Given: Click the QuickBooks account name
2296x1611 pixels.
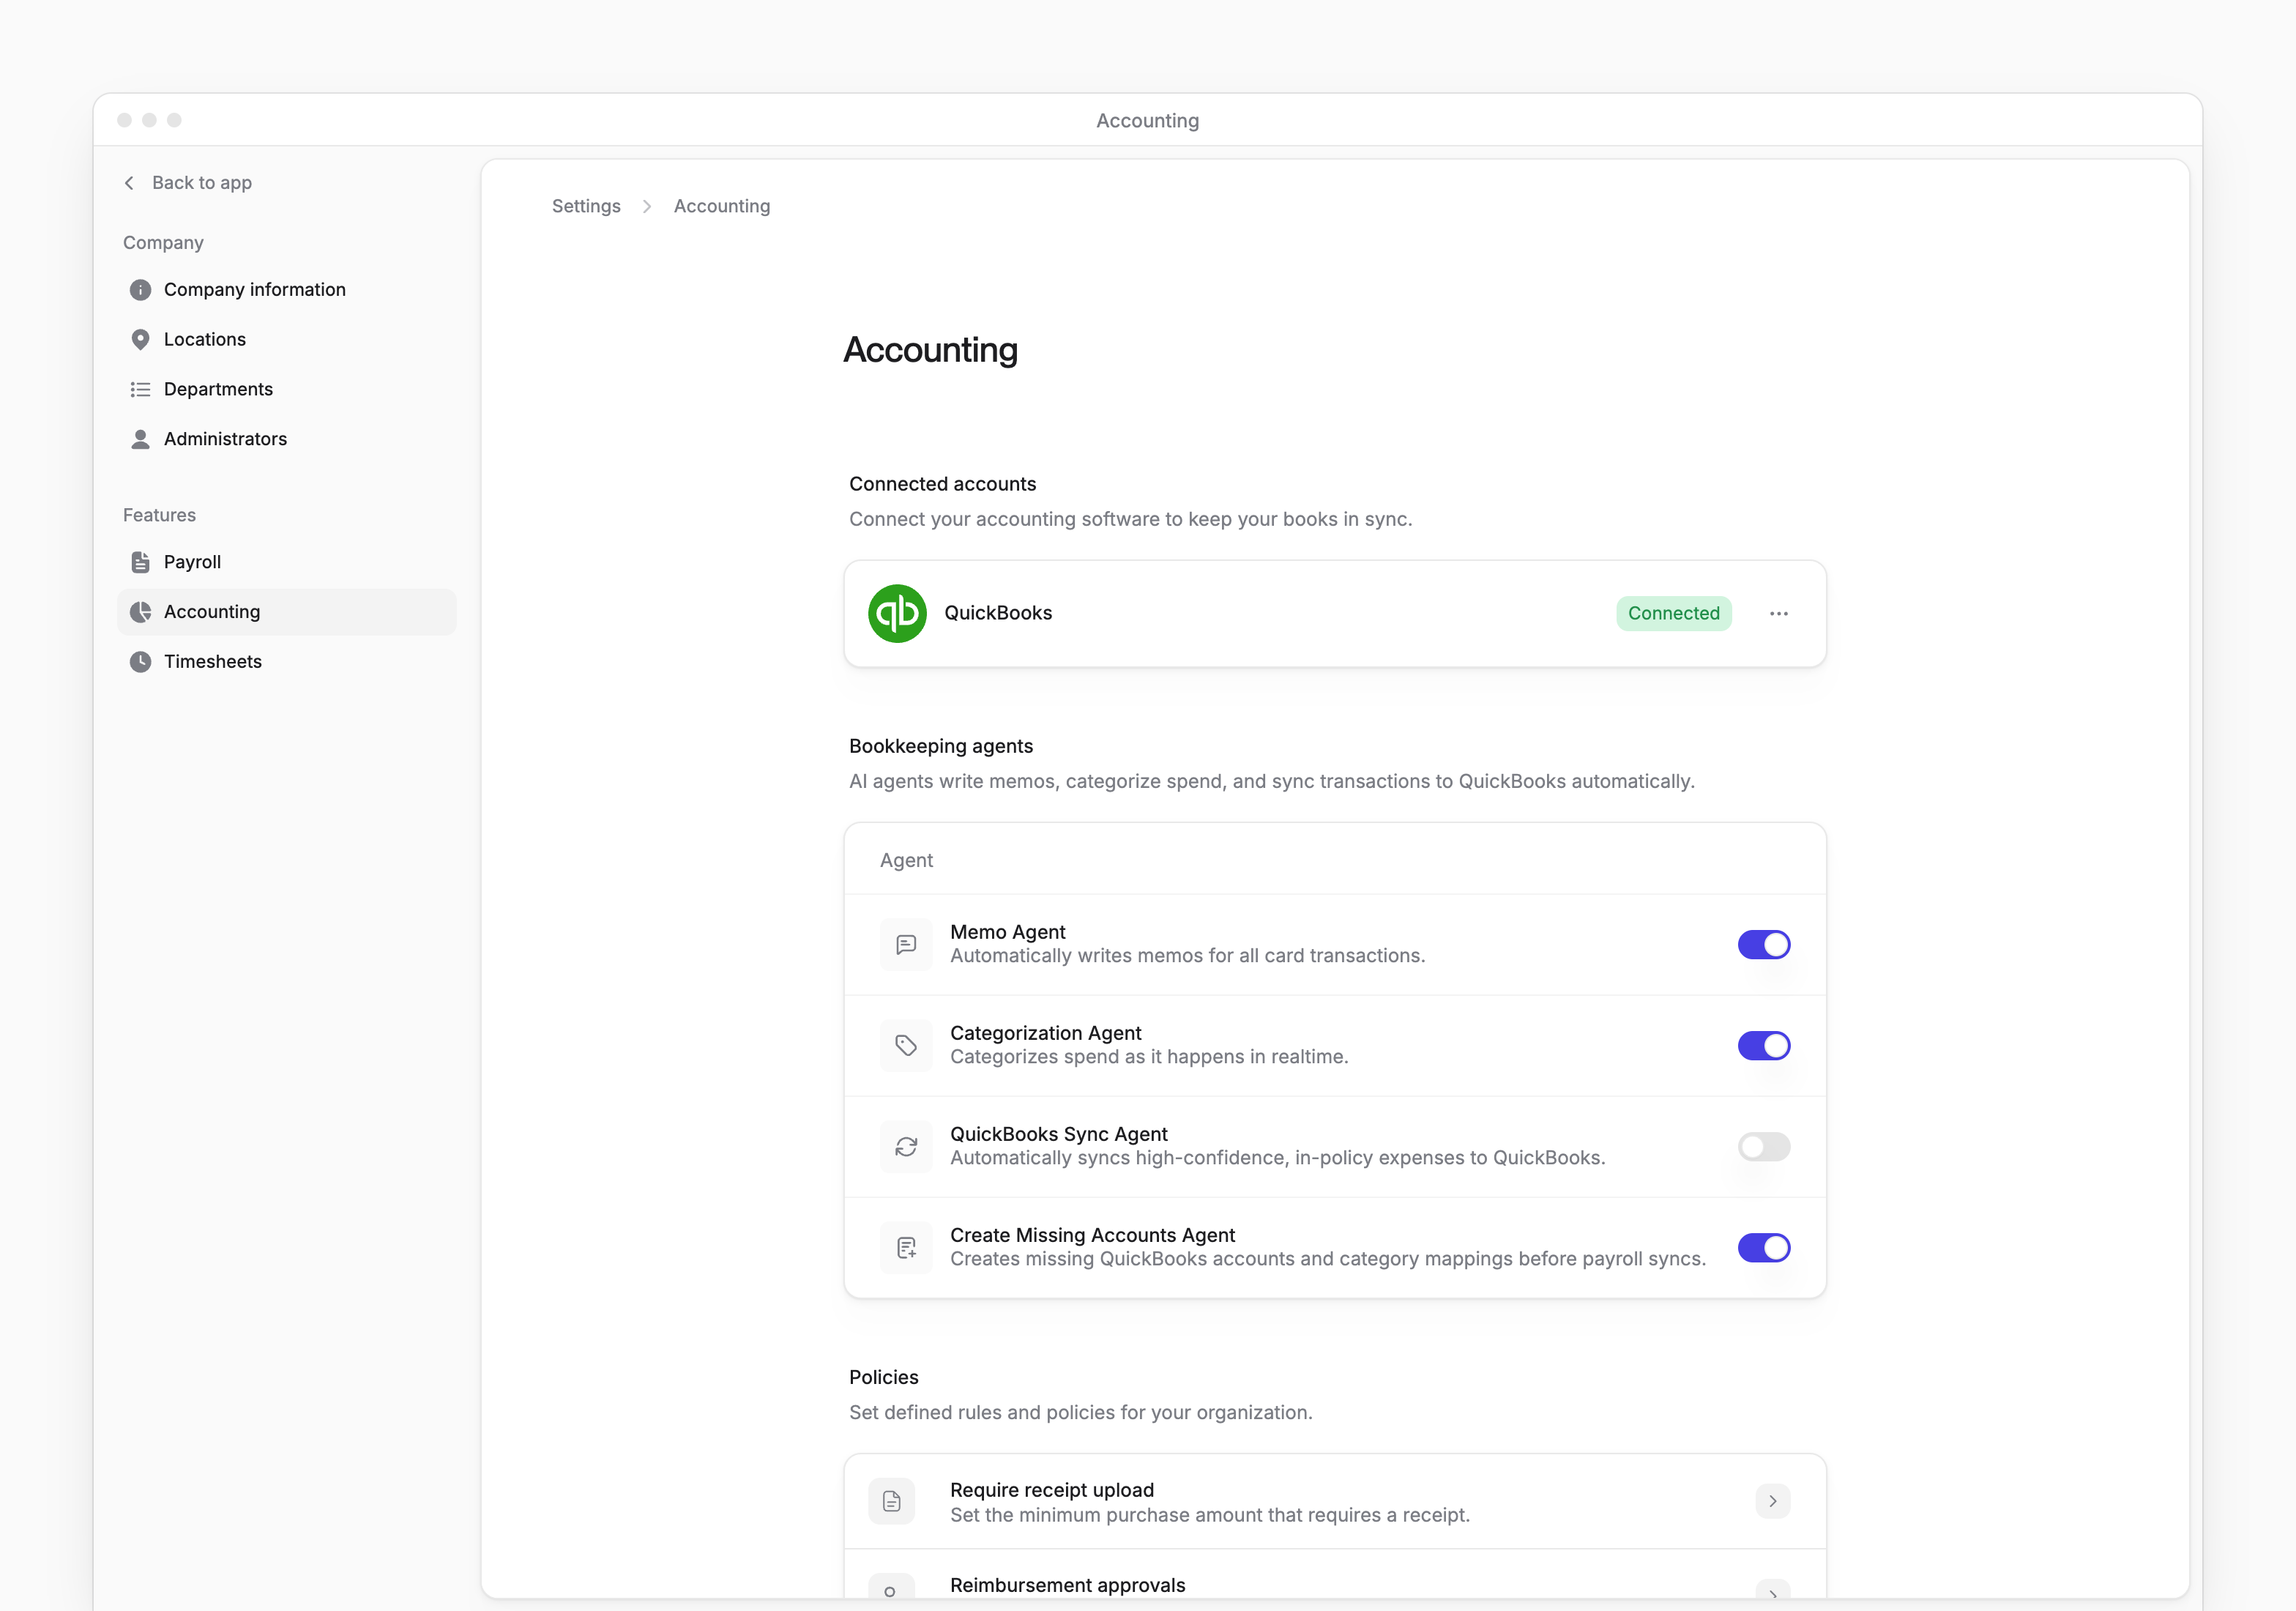Looking at the screenshot, I should pyautogui.click(x=998, y=613).
